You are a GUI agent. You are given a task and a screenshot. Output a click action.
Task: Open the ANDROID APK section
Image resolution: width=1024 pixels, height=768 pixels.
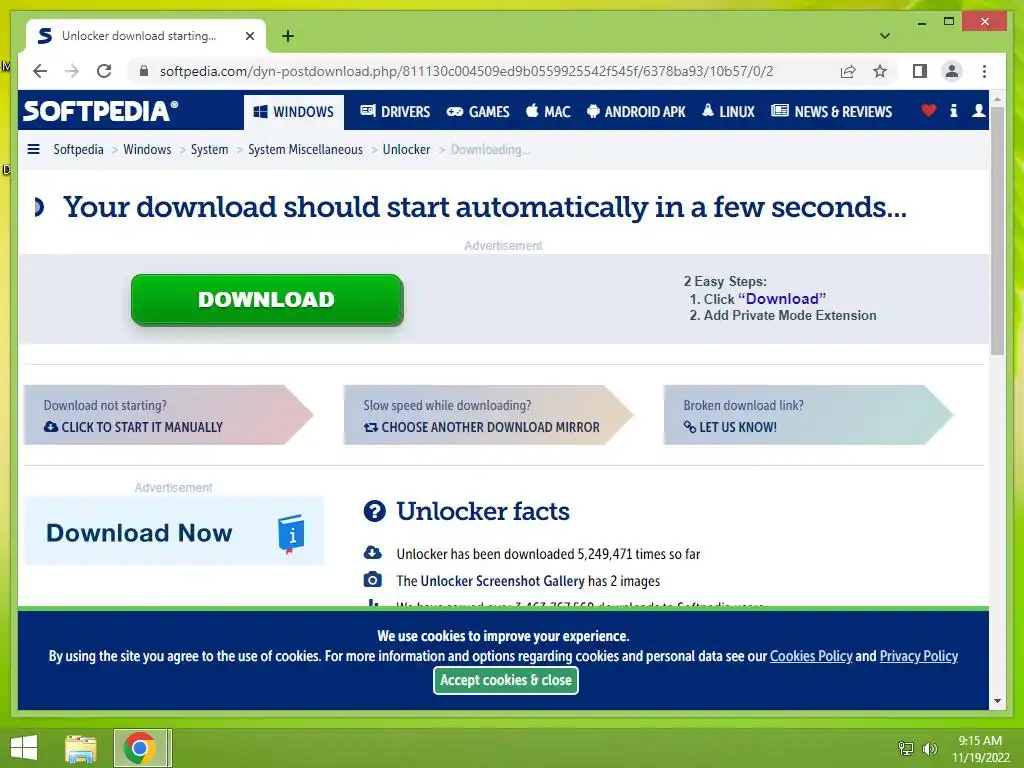[636, 112]
